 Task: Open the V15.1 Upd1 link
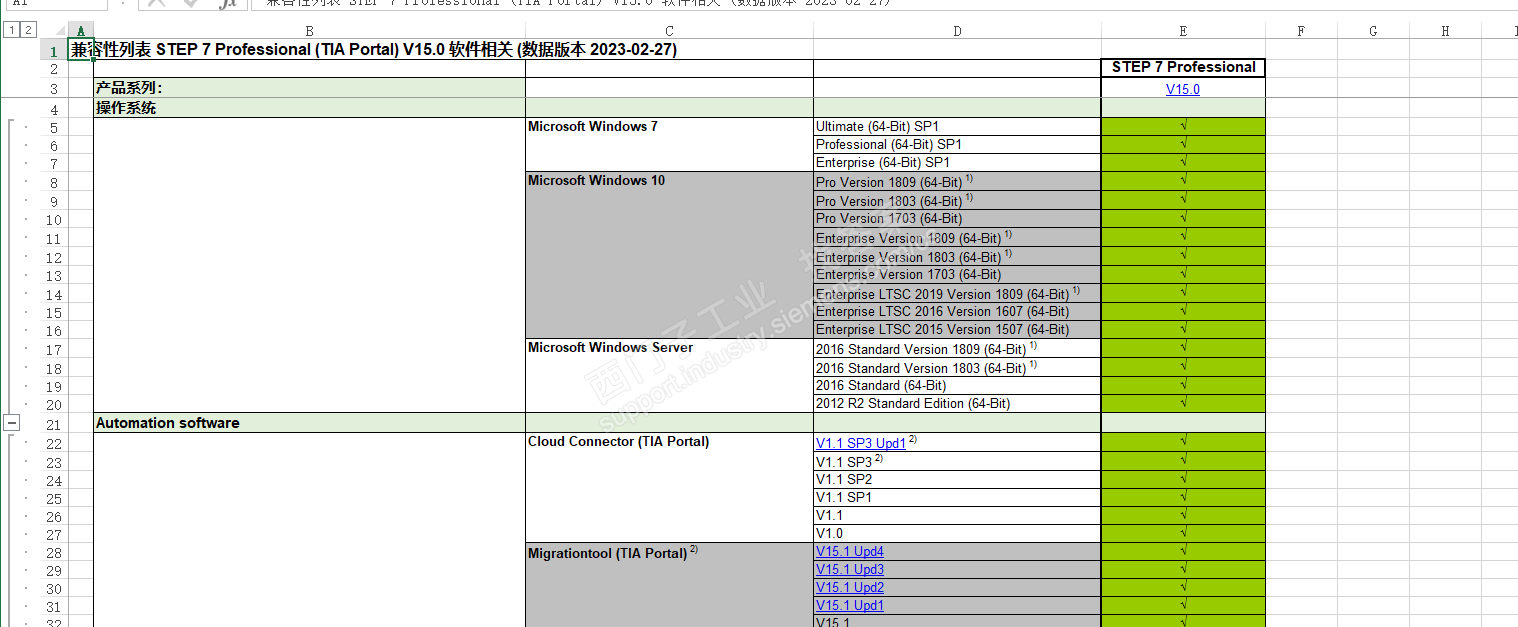pyautogui.click(x=850, y=606)
